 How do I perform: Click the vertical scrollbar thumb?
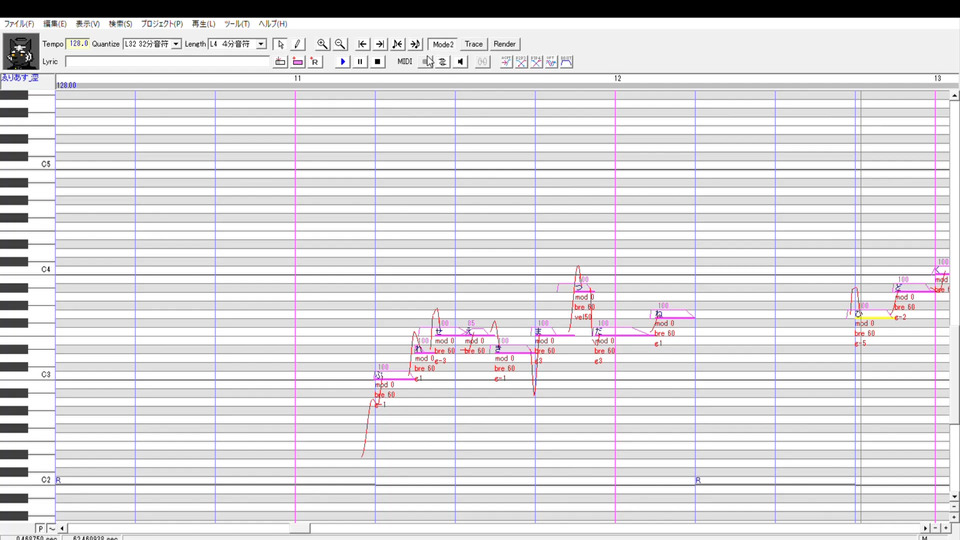(x=954, y=375)
